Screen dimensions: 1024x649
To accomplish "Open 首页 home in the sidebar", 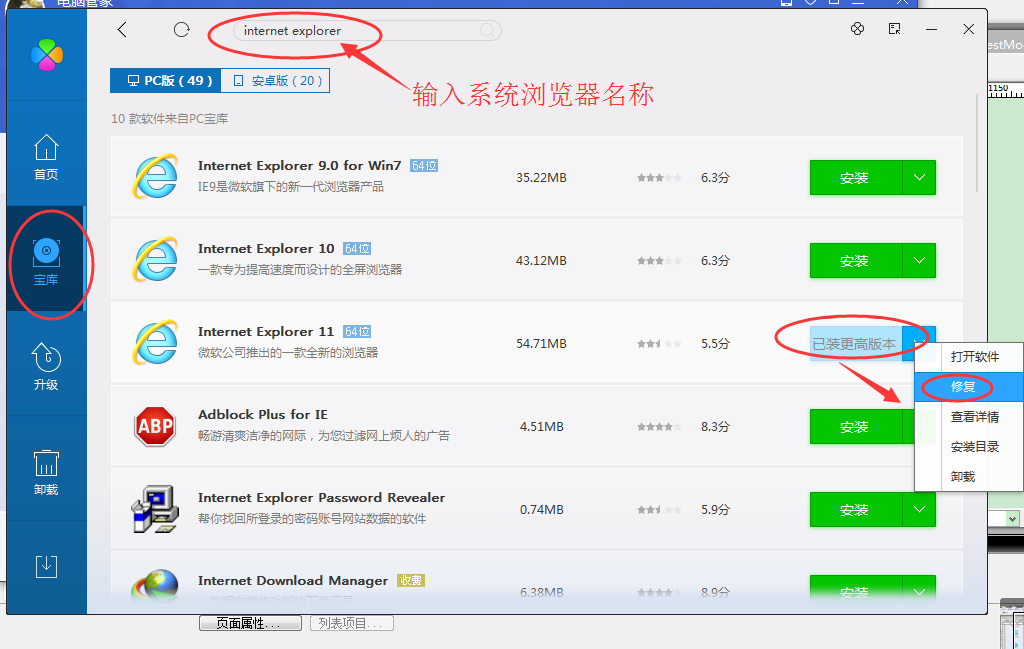I will click(46, 158).
